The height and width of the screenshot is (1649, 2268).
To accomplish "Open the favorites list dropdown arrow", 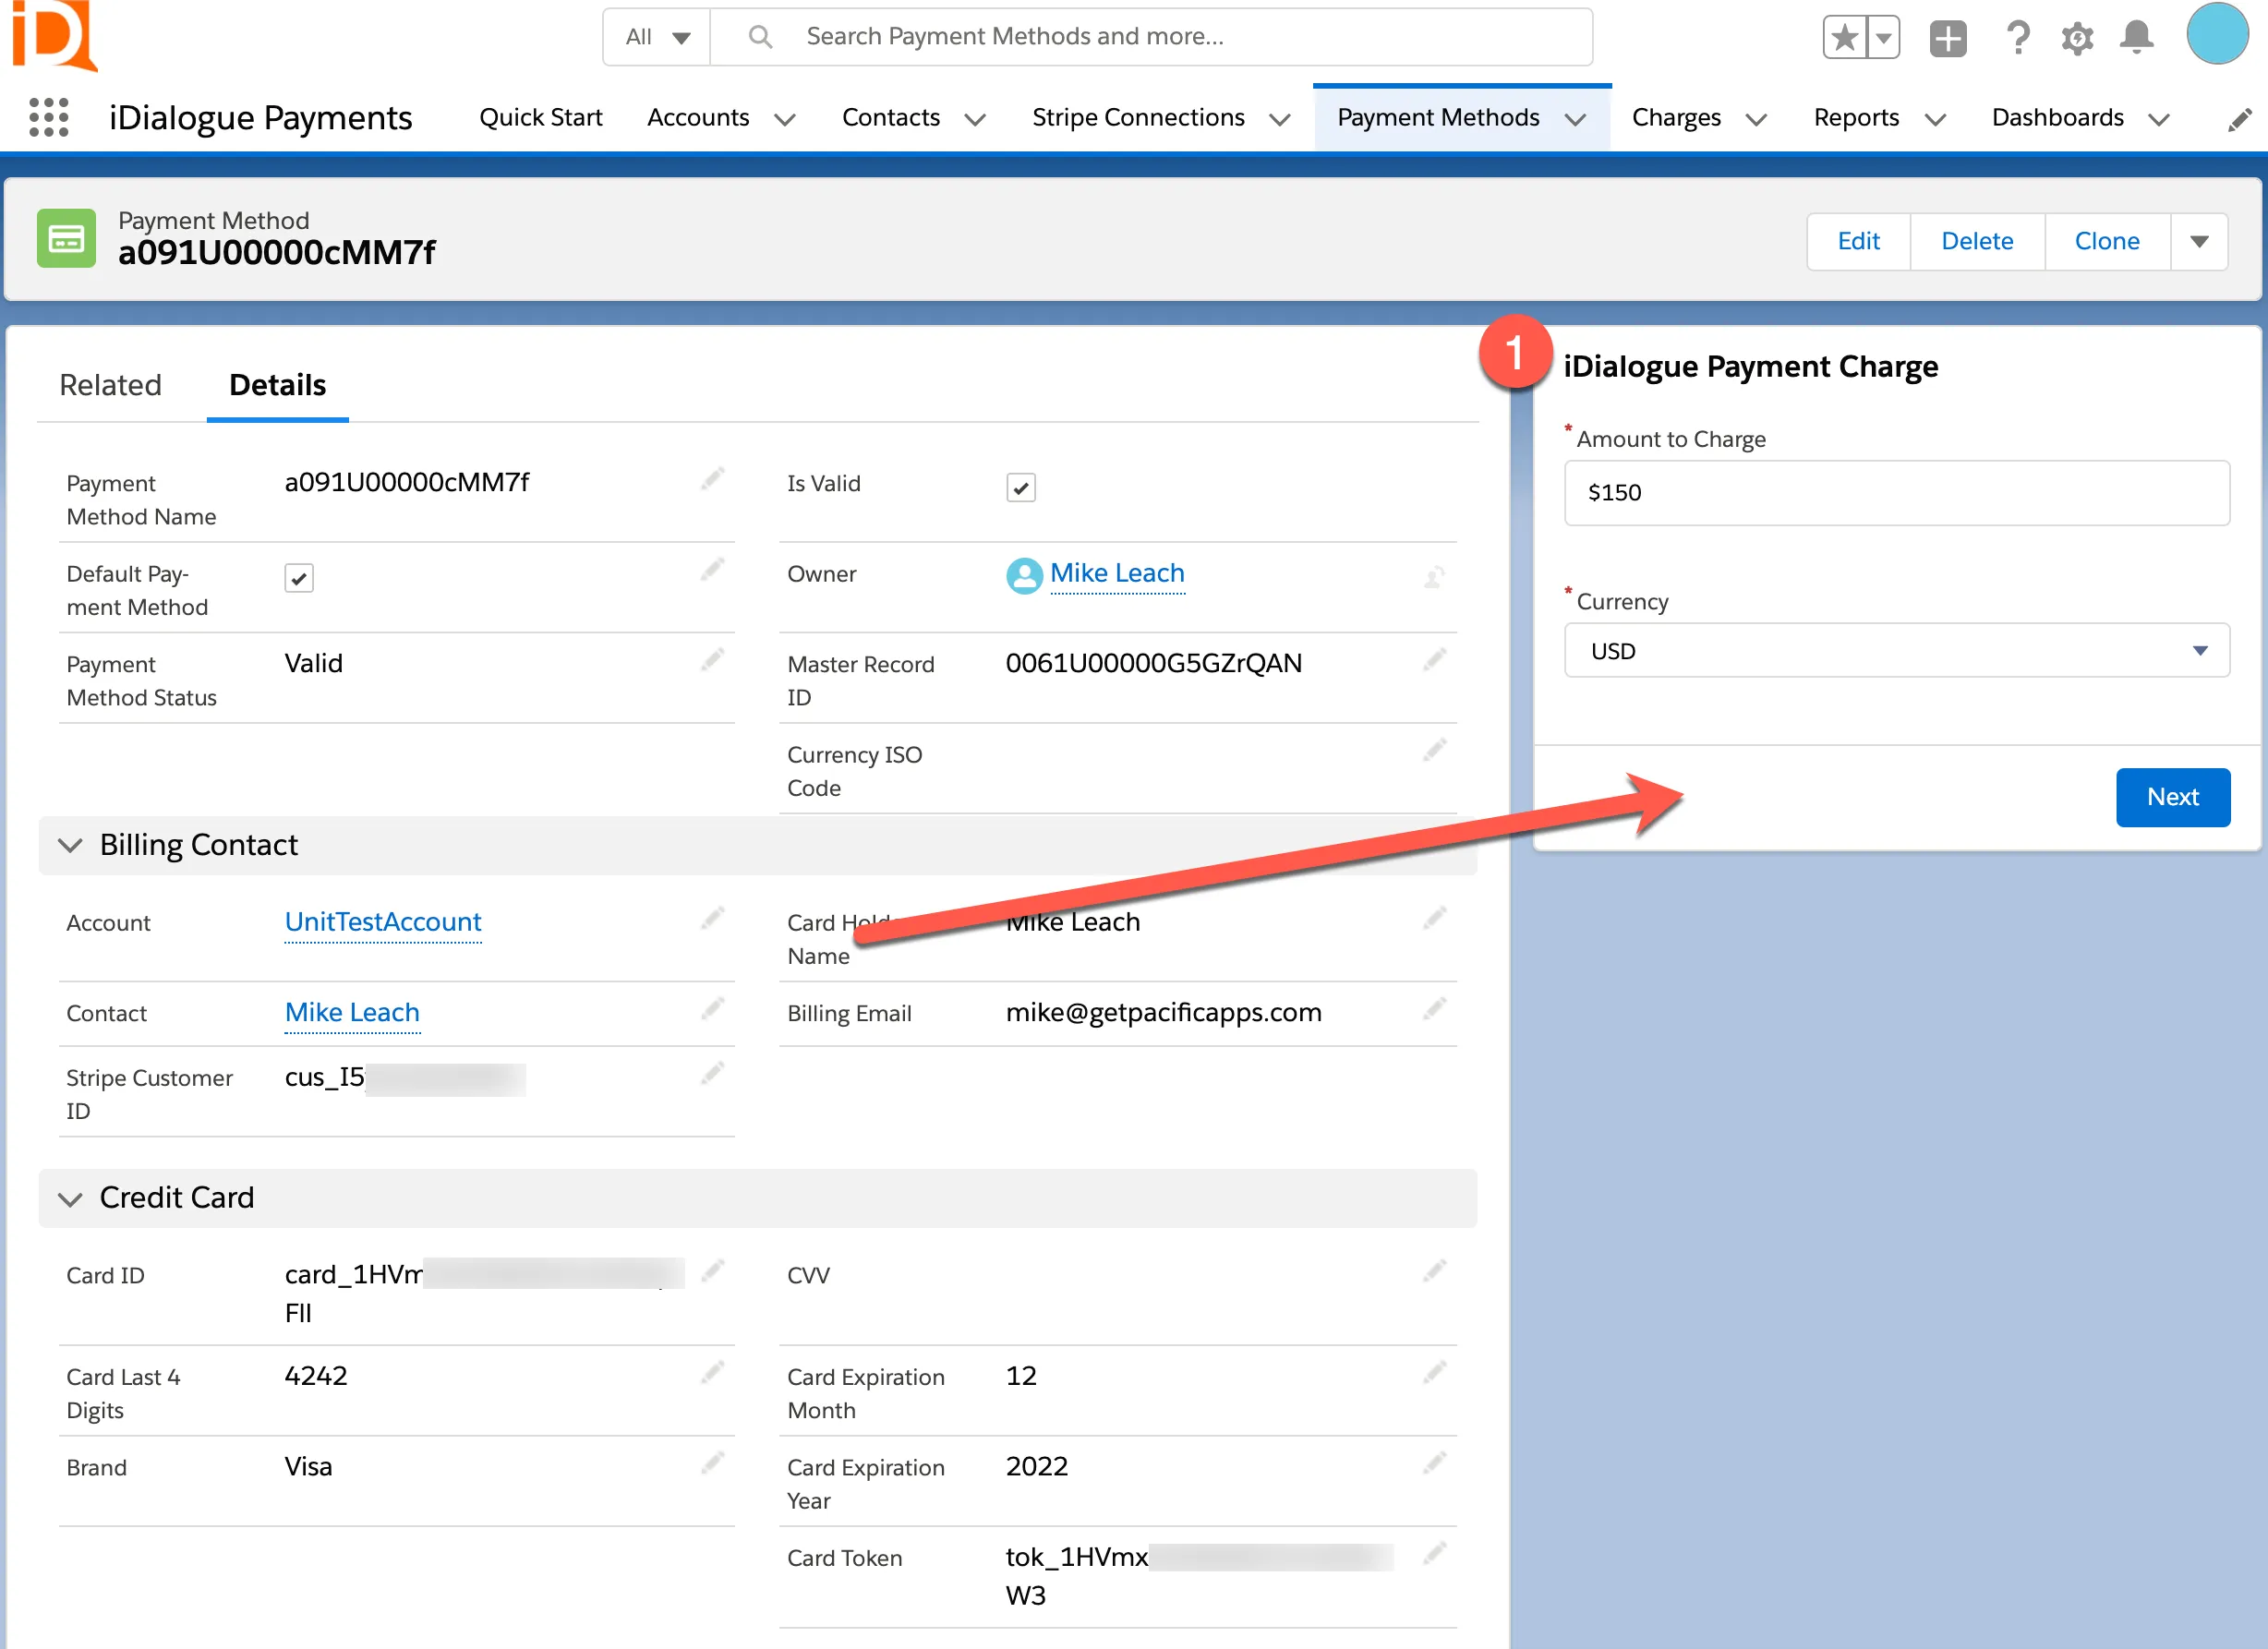I will point(1883,38).
